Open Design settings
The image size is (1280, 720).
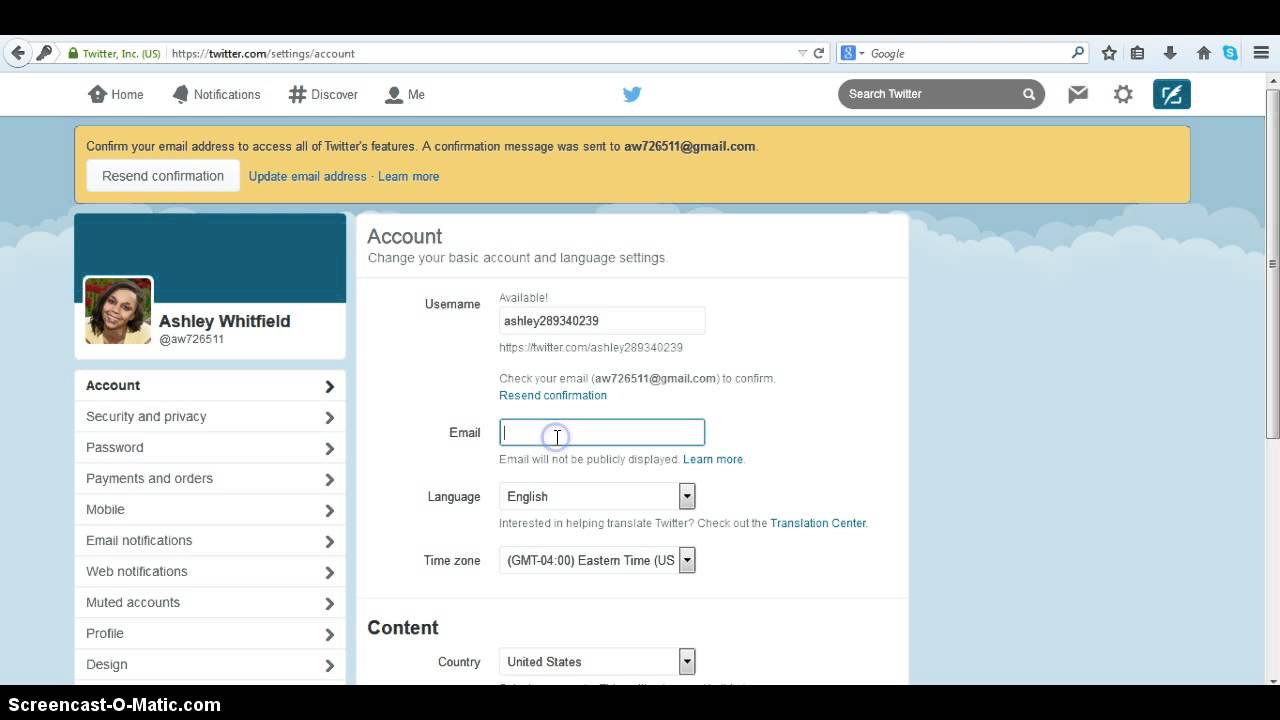click(210, 665)
